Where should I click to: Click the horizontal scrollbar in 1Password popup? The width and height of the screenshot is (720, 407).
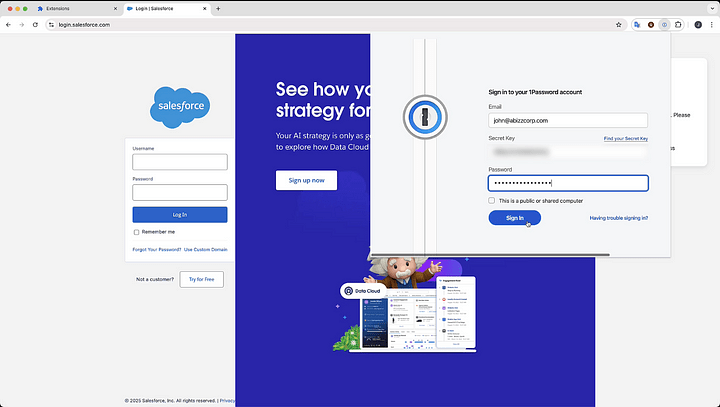[x=490, y=254]
